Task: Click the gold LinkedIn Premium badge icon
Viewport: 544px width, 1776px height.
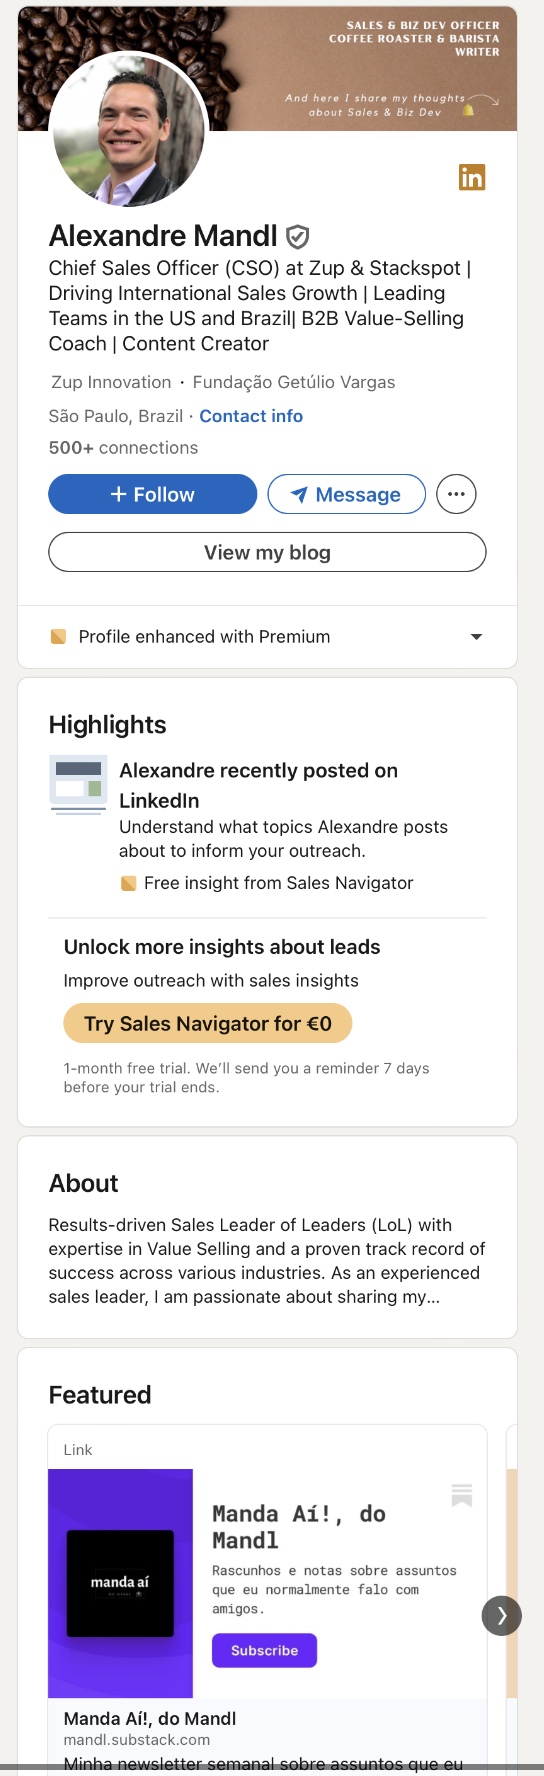Action: 472,177
